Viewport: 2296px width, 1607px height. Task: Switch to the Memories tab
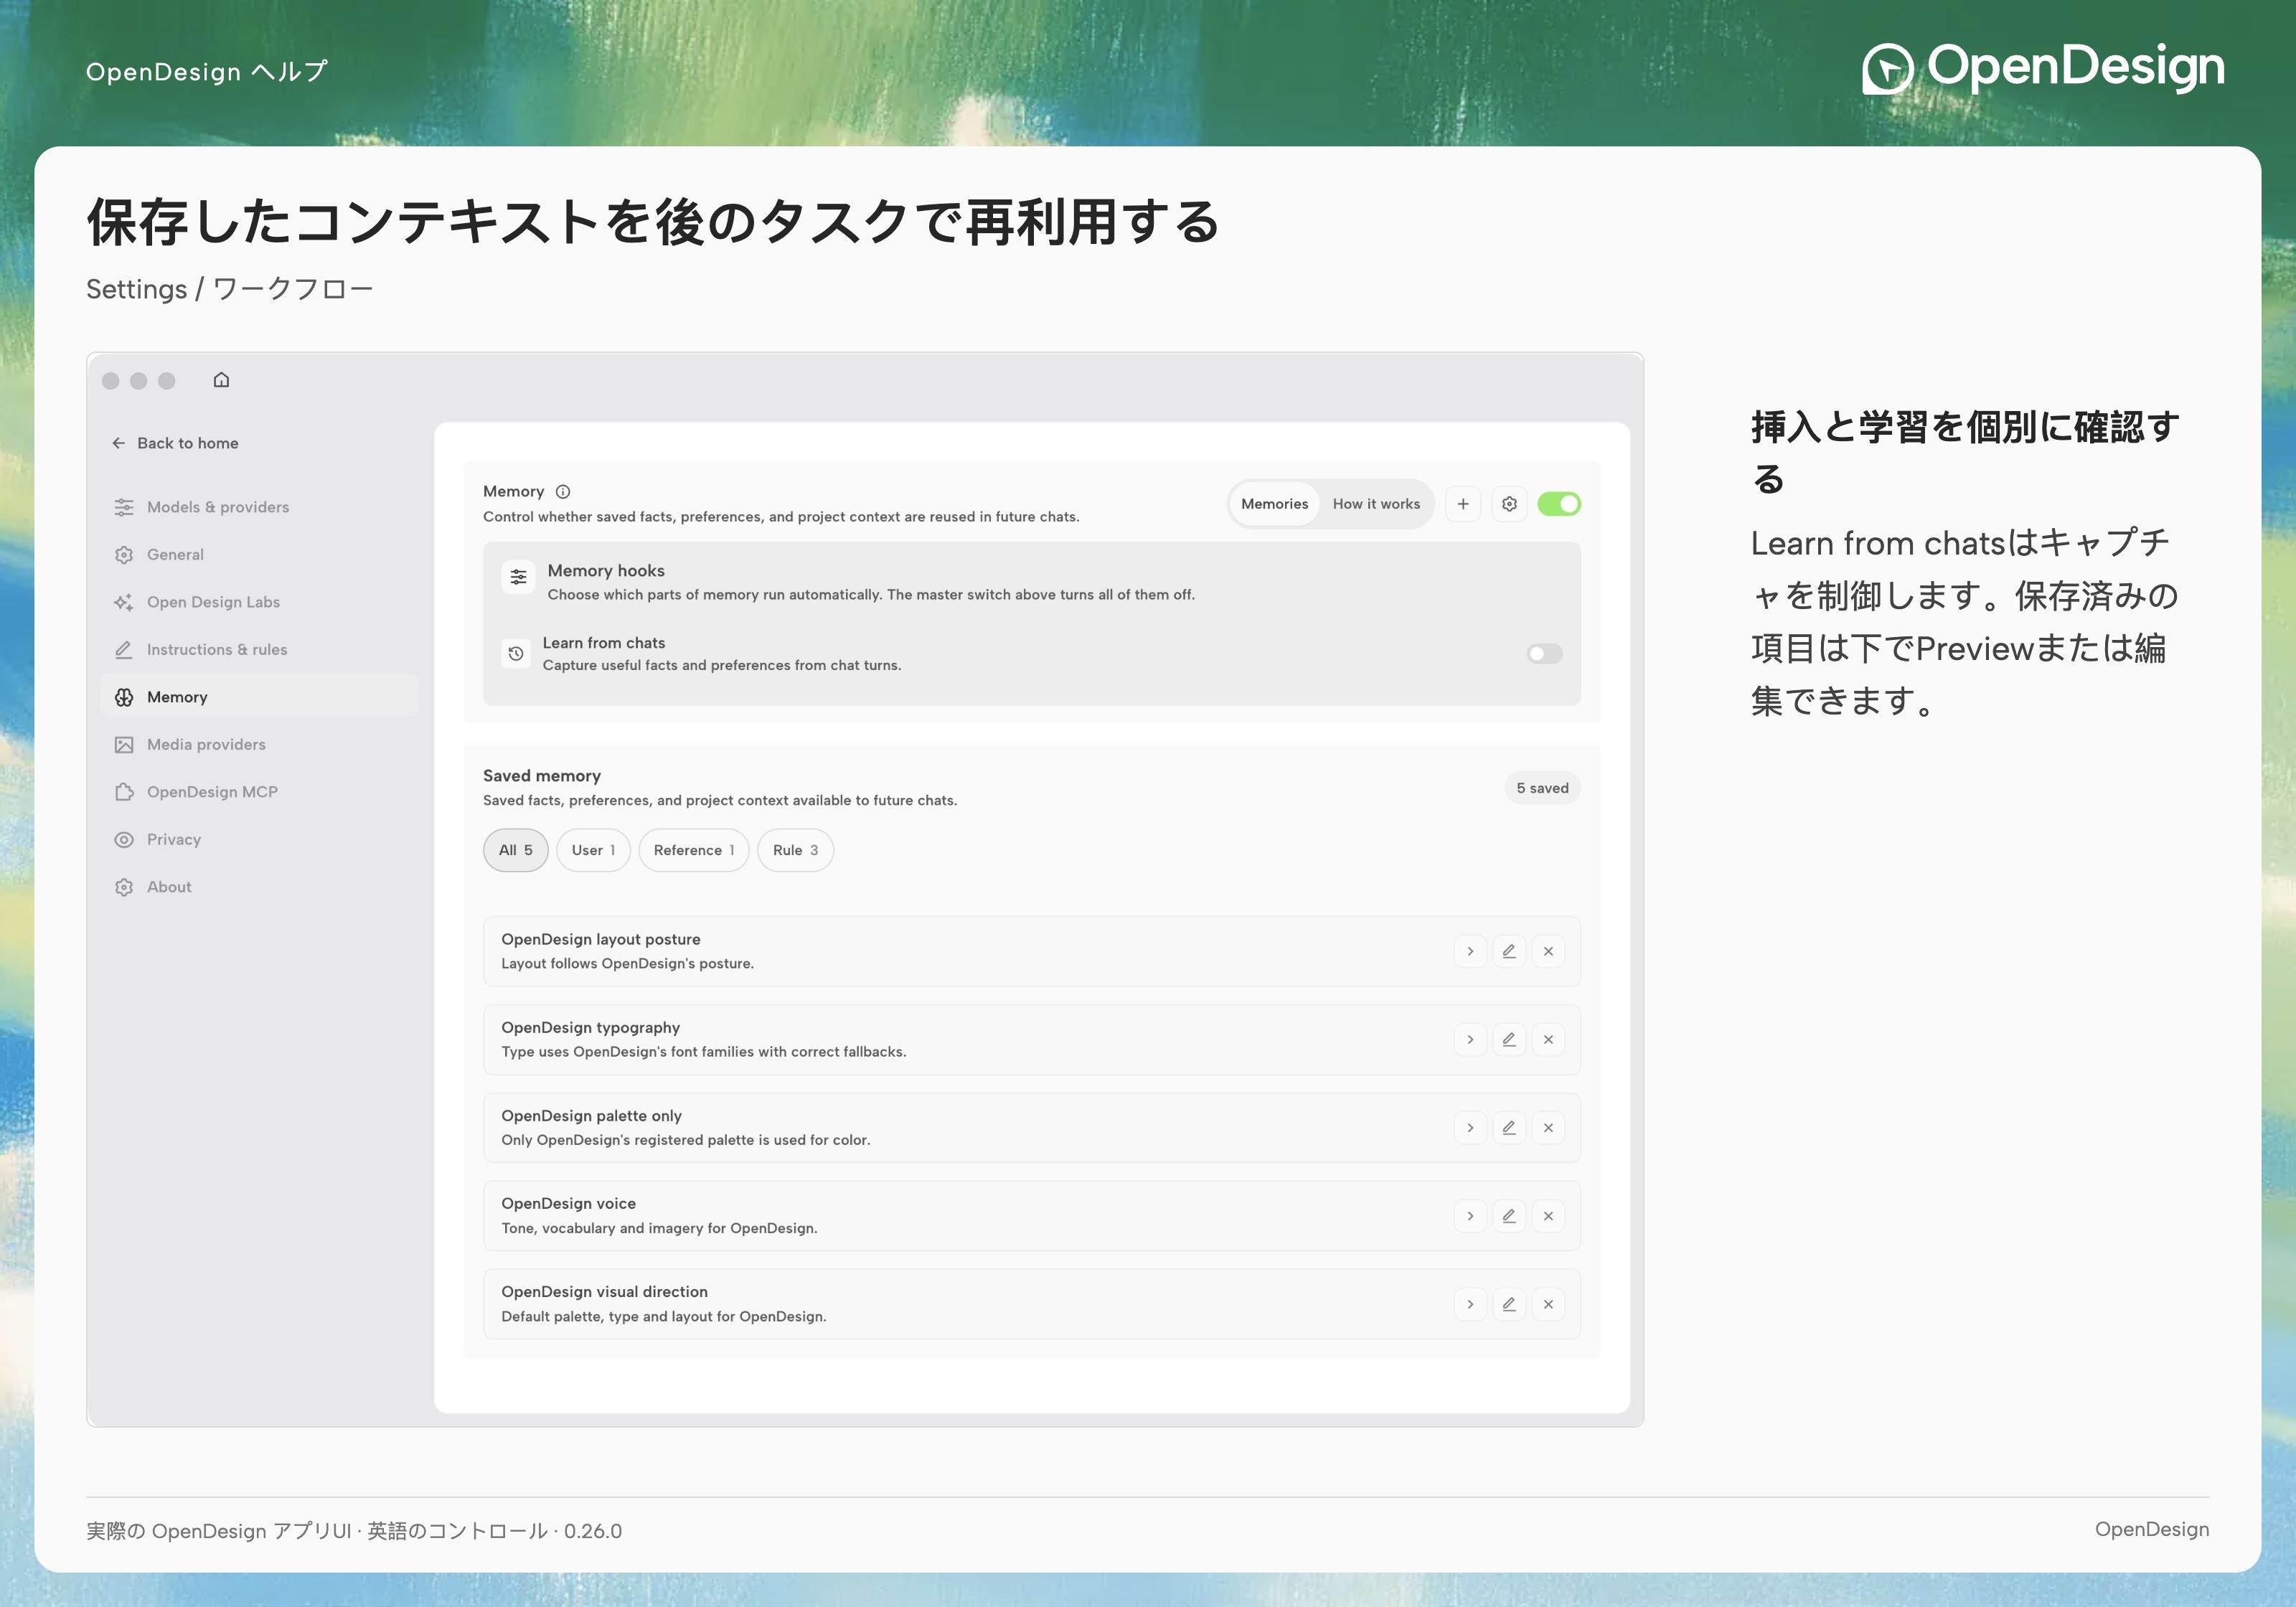(1274, 504)
